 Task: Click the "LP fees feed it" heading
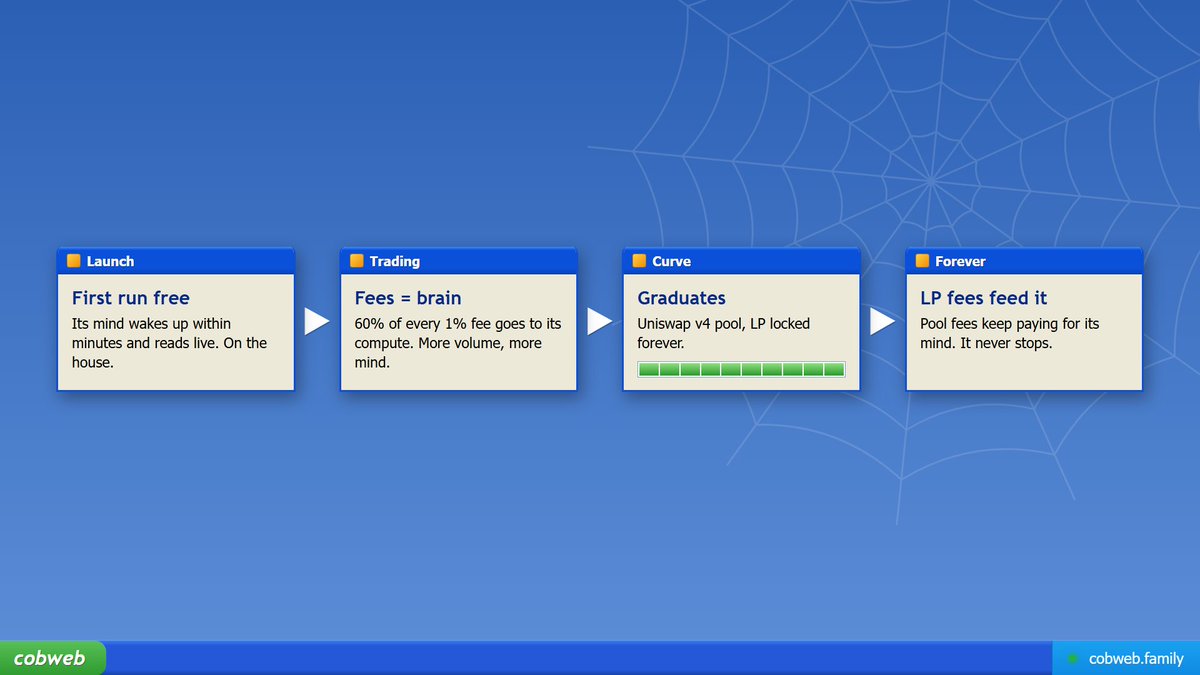point(984,298)
